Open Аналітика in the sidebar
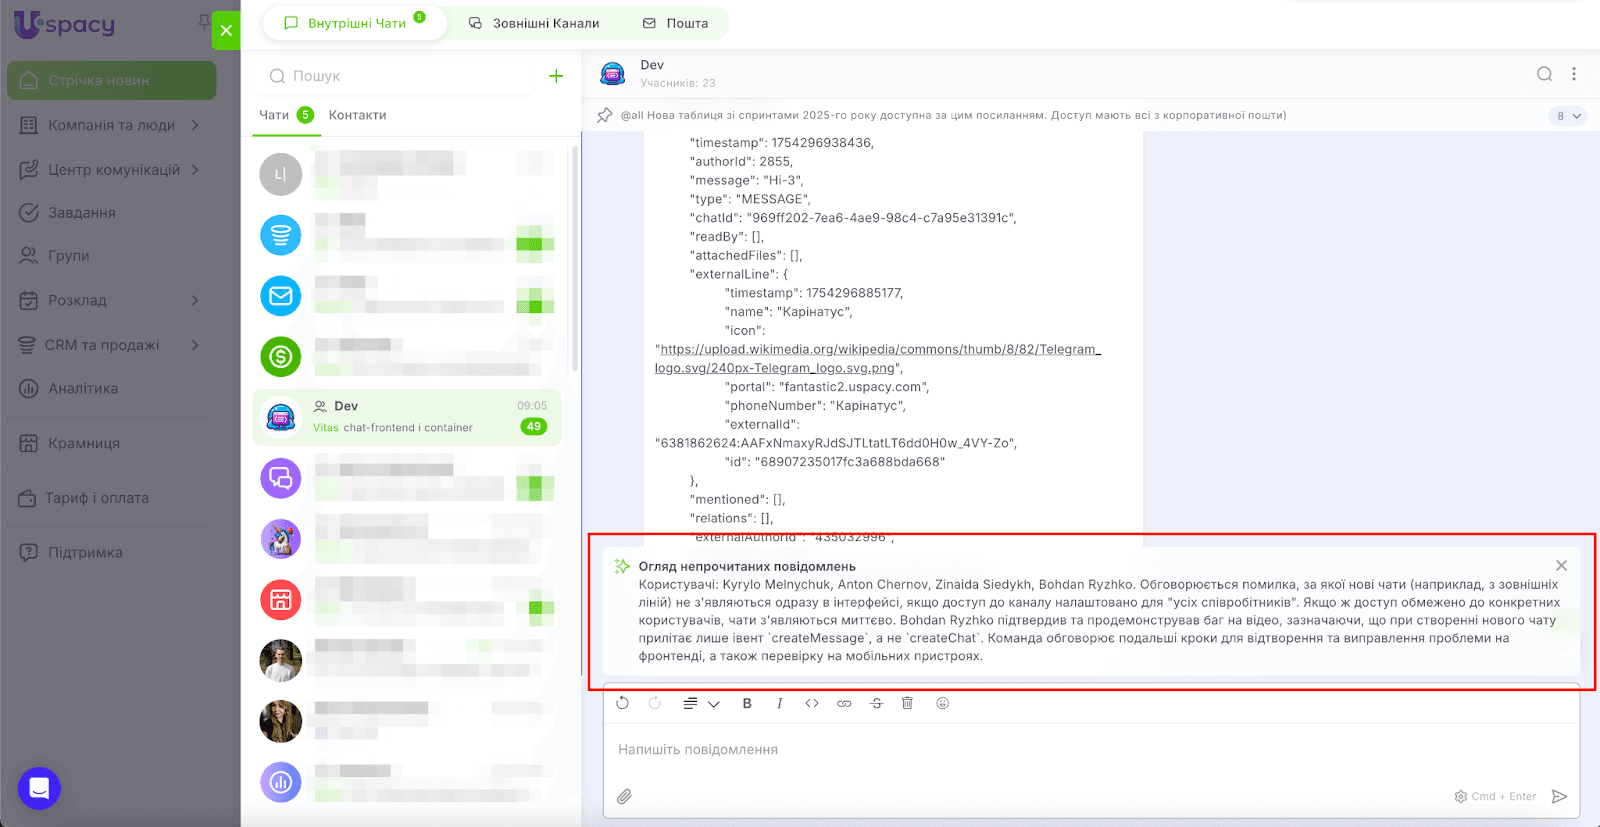 (69, 388)
